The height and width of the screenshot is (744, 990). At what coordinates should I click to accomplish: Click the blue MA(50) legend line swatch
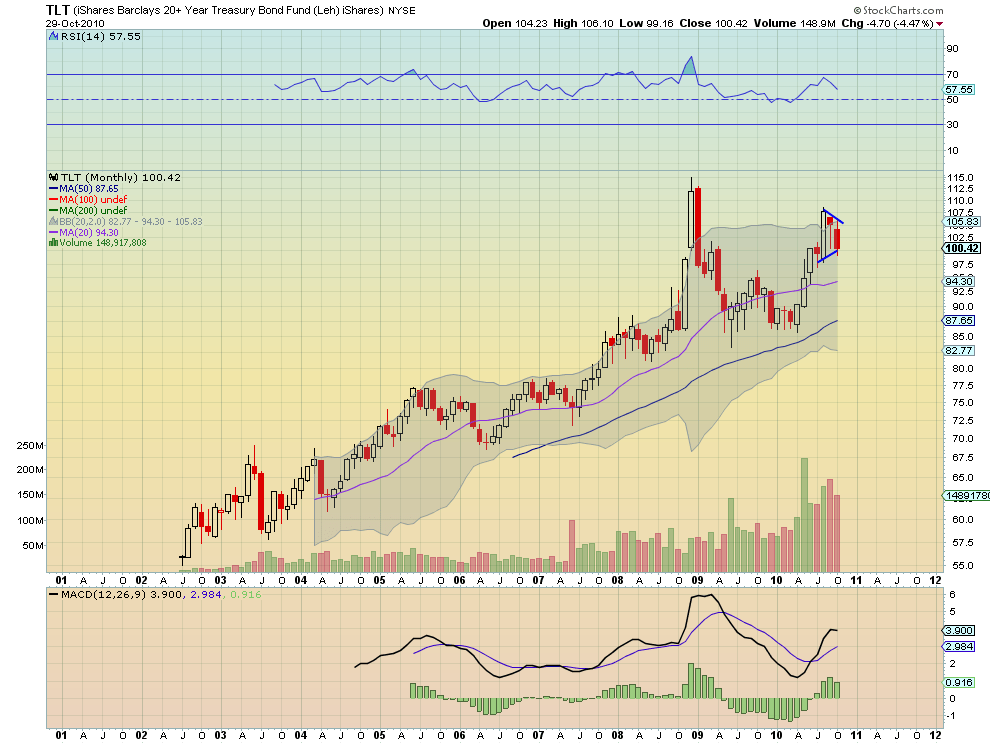tap(54, 189)
